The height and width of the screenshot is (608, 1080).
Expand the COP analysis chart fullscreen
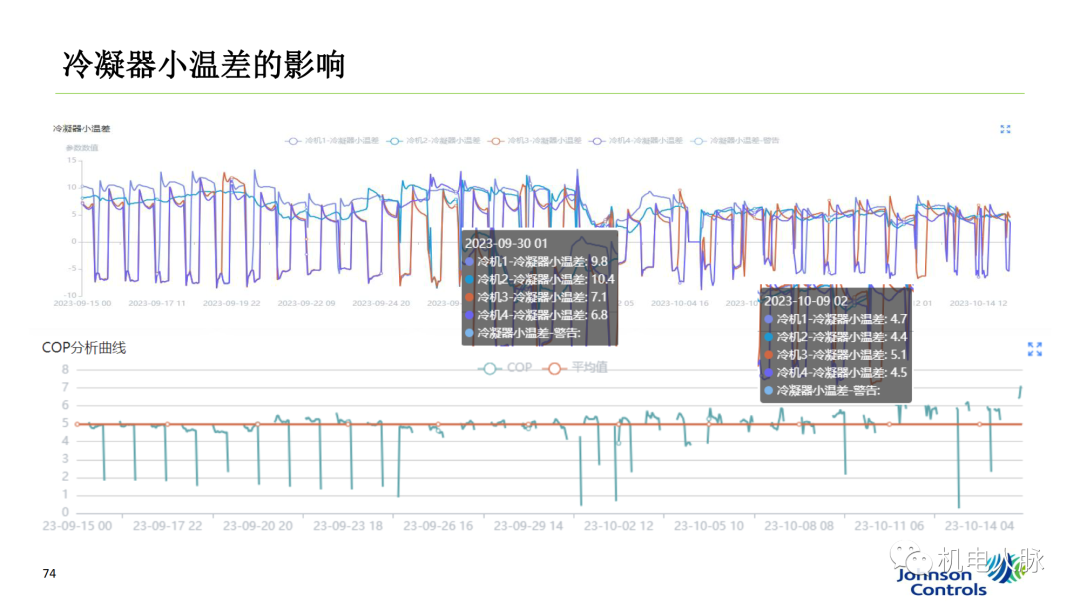(1035, 349)
